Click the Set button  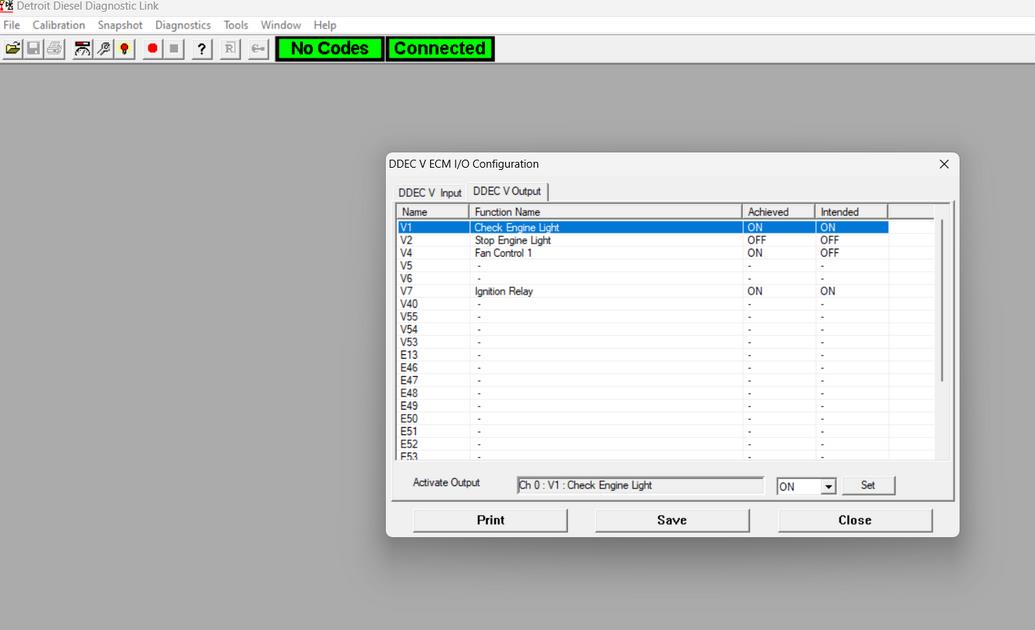868,486
